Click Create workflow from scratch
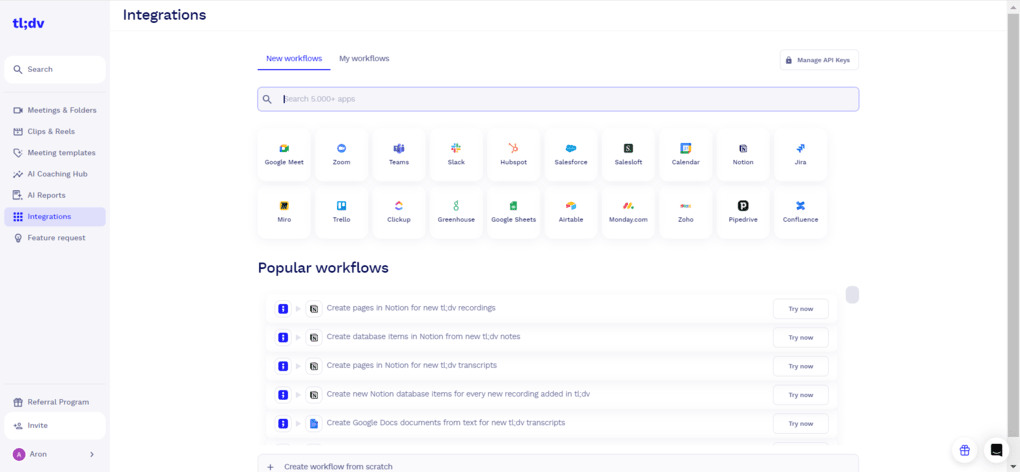1020x472 pixels. point(558,464)
